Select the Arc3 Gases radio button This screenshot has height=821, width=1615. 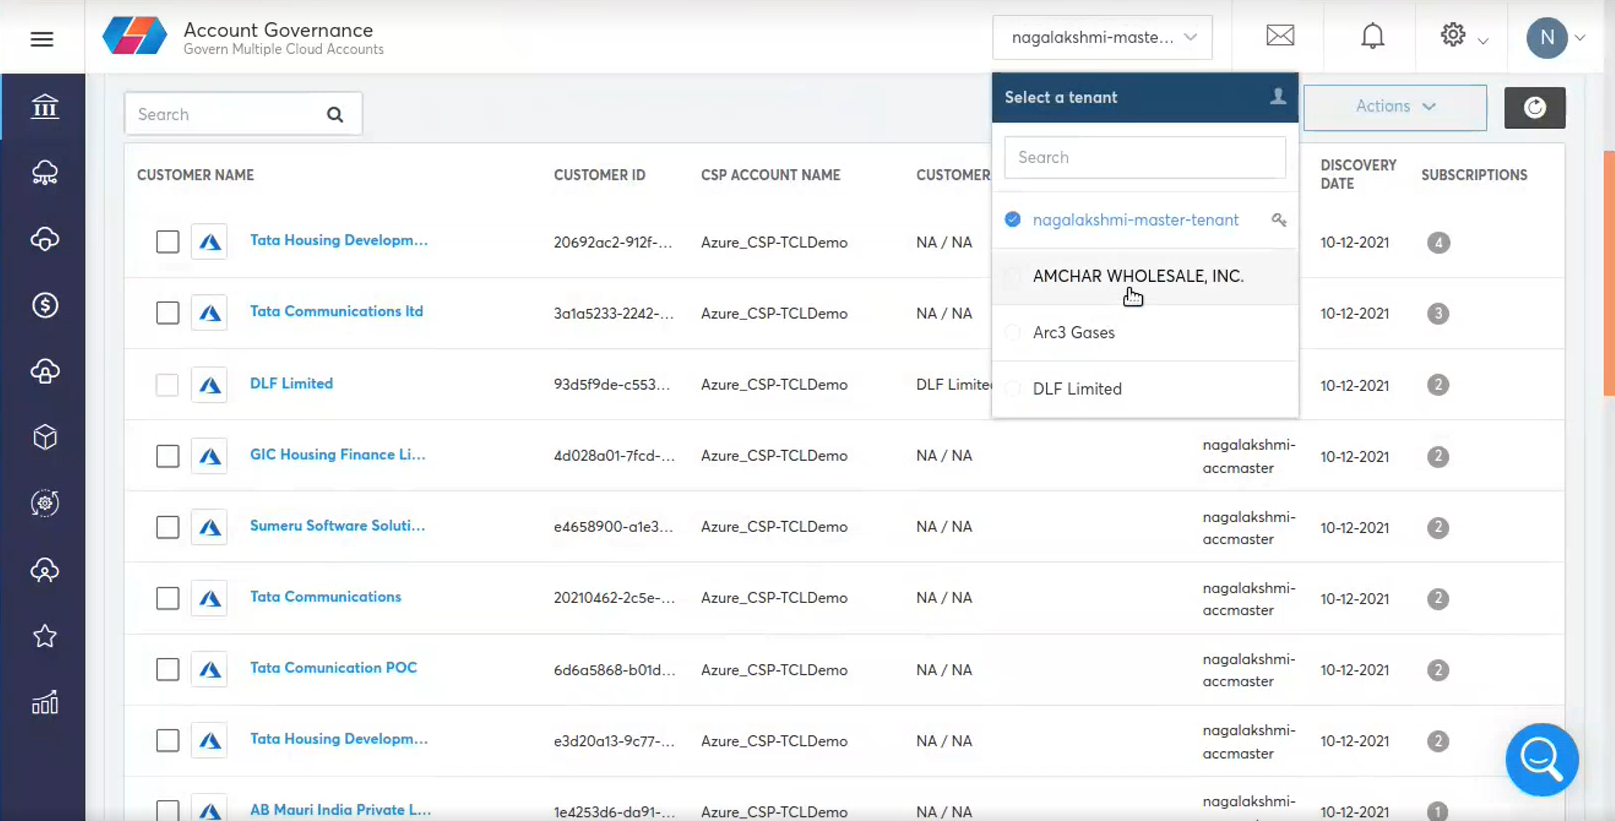click(1013, 332)
